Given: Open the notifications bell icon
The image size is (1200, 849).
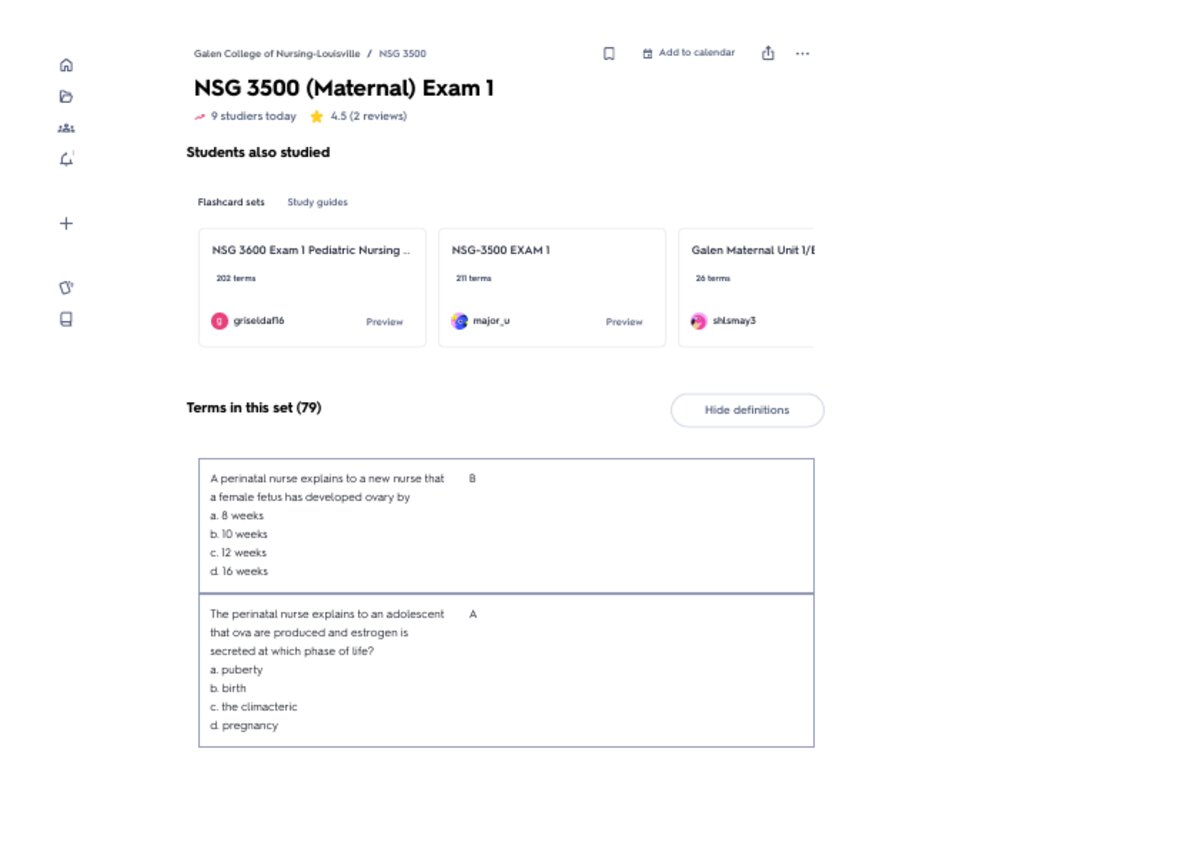Looking at the screenshot, I should [67, 159].
